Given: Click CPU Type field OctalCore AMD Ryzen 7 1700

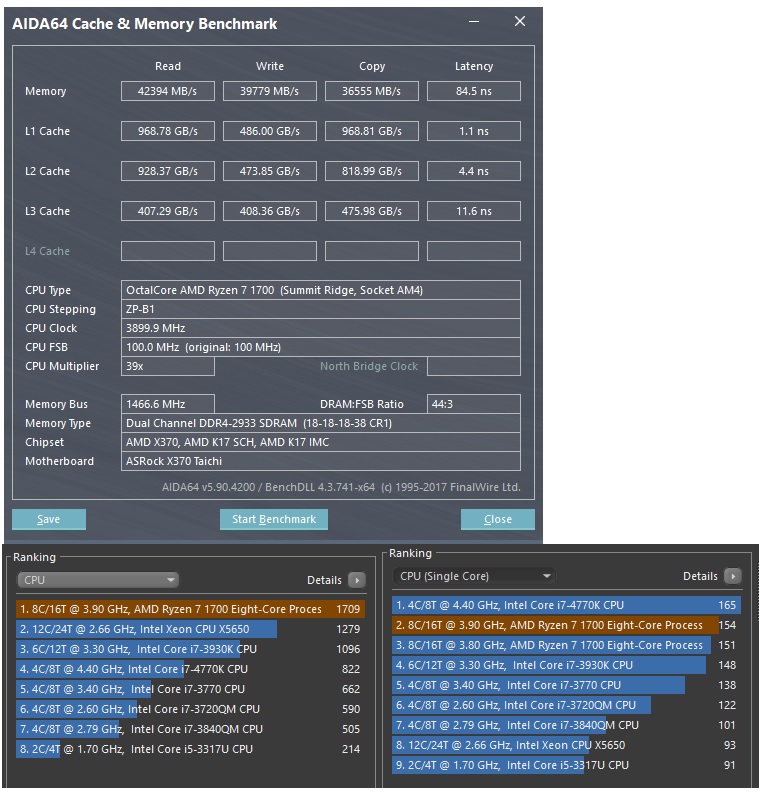Looking at the screenshot, I should (320, 290).
